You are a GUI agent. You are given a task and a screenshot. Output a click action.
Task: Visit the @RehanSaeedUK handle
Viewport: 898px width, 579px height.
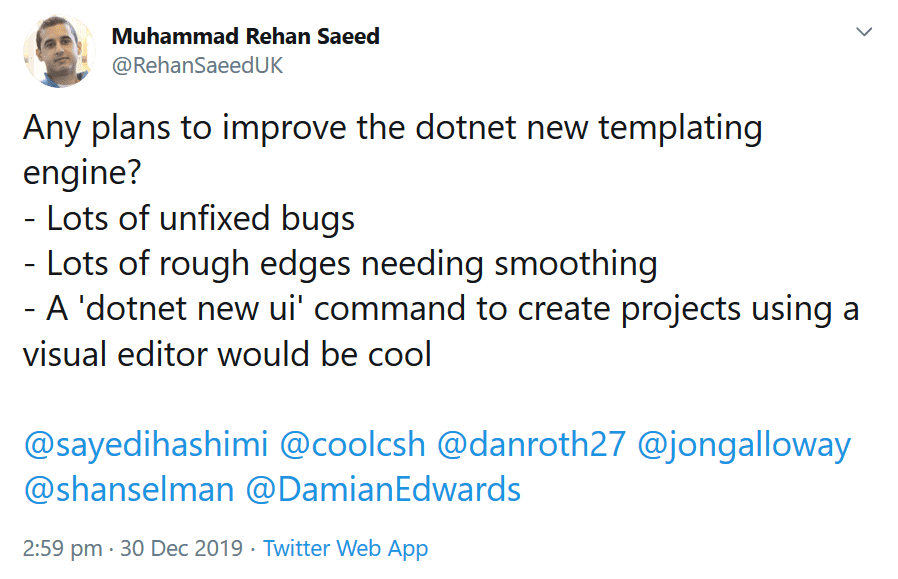197,65
